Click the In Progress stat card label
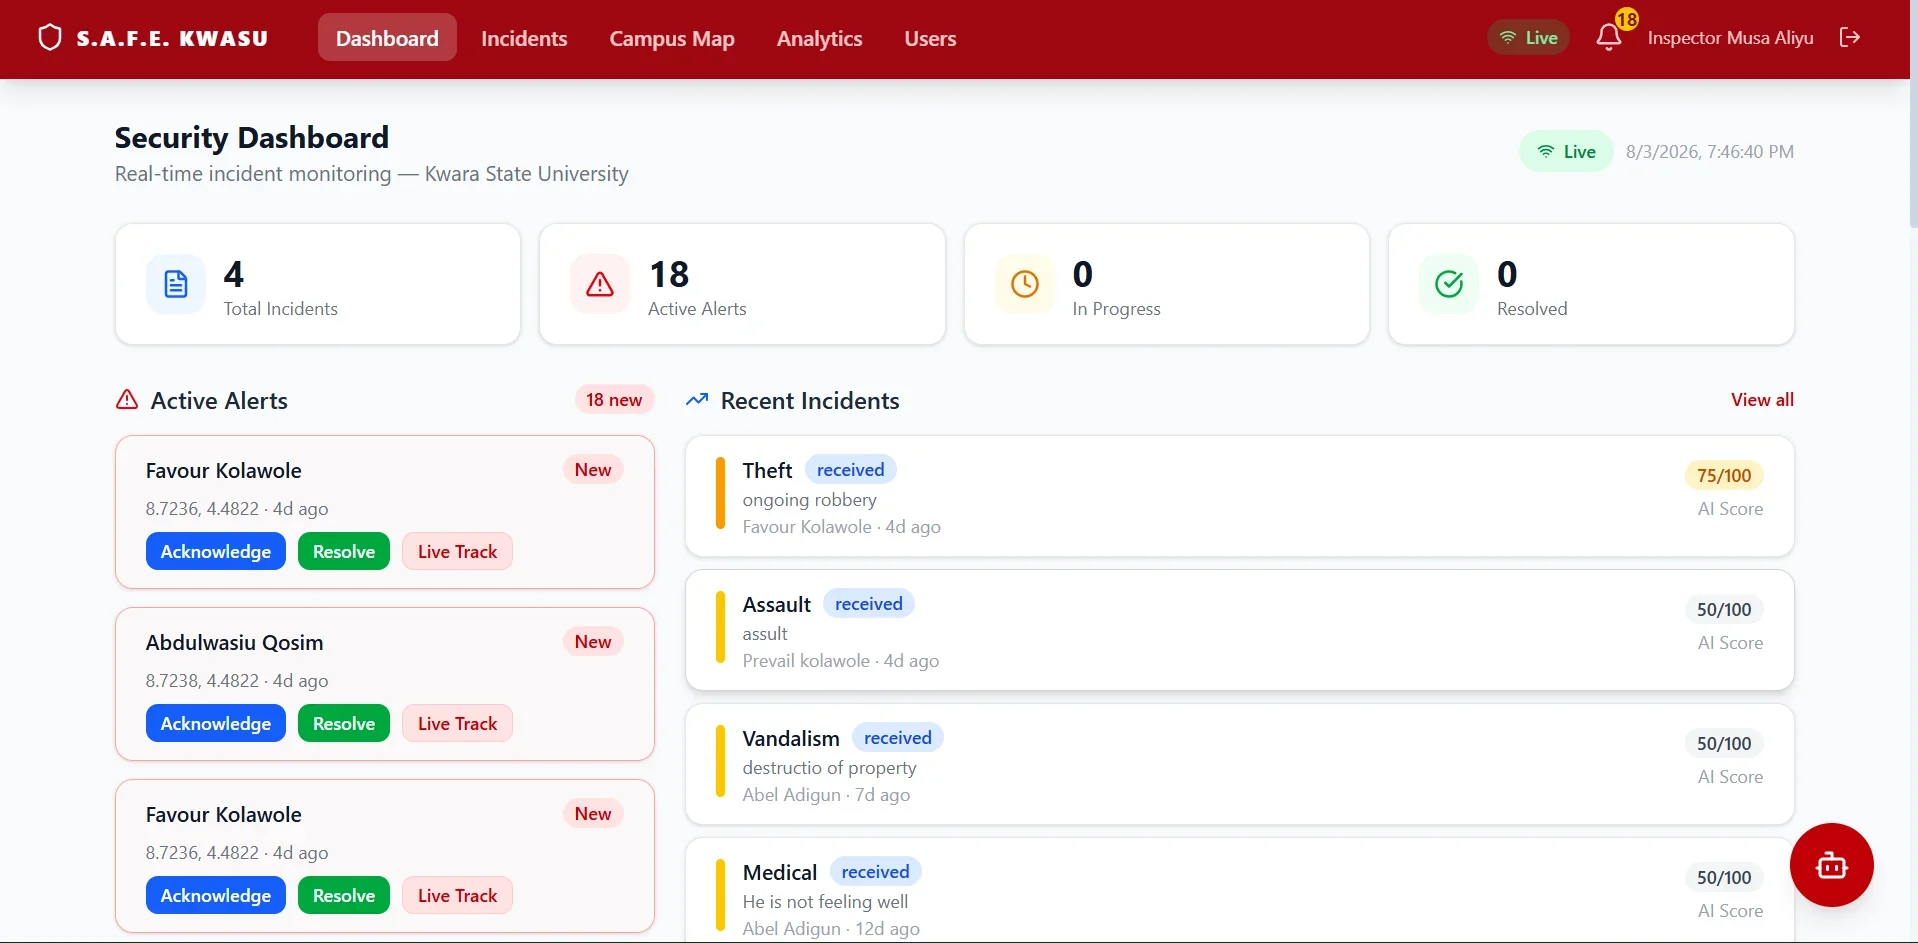 point(1116,309)
